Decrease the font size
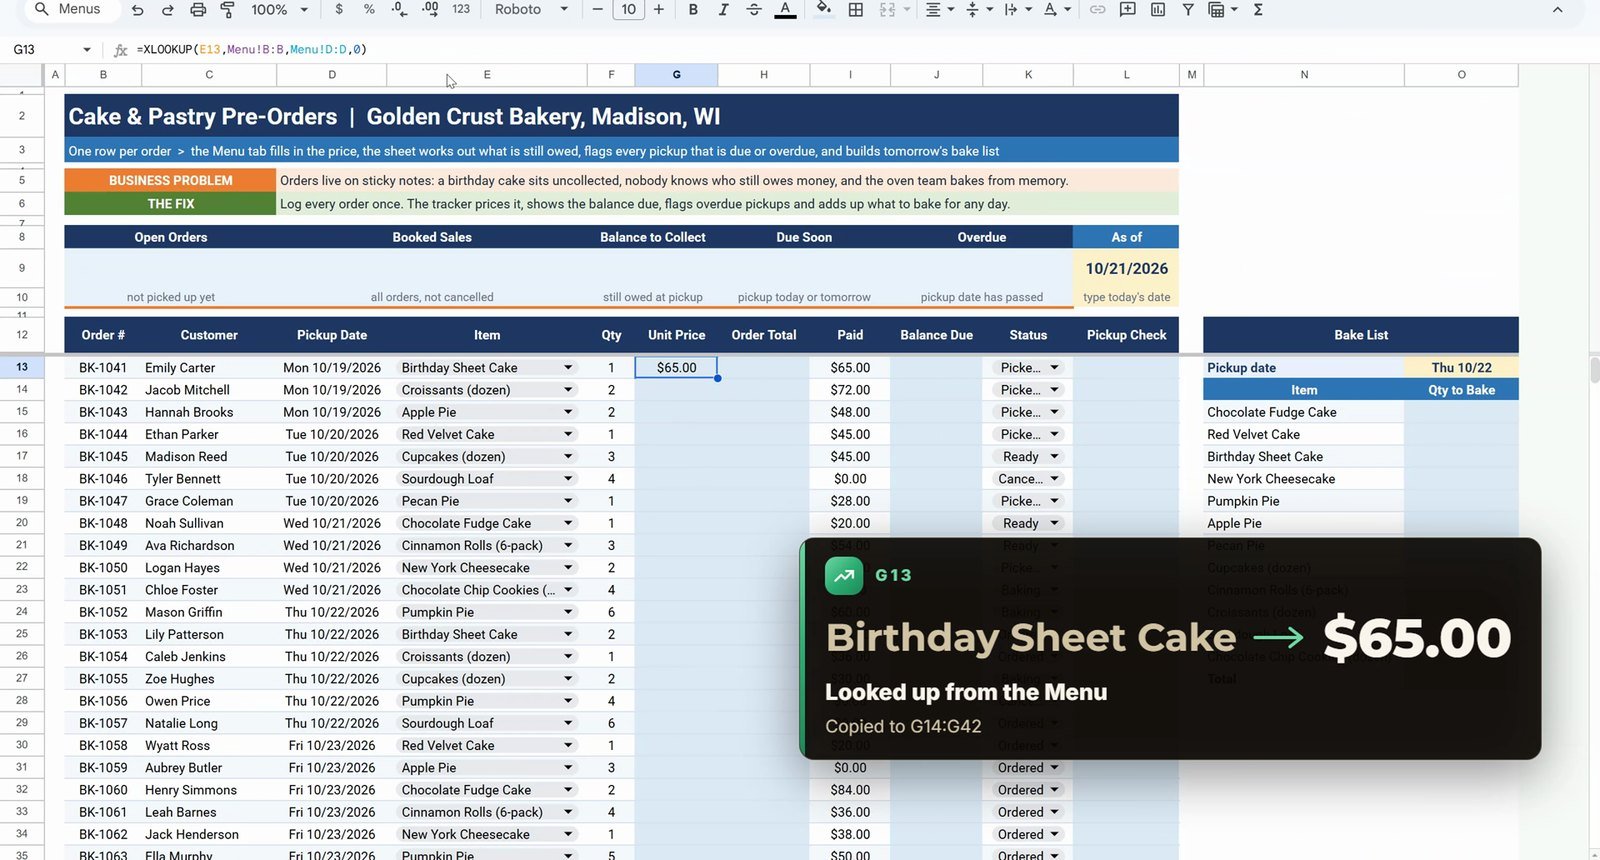1600x860 pixels. pyautogui.click(x=597, y=9)
